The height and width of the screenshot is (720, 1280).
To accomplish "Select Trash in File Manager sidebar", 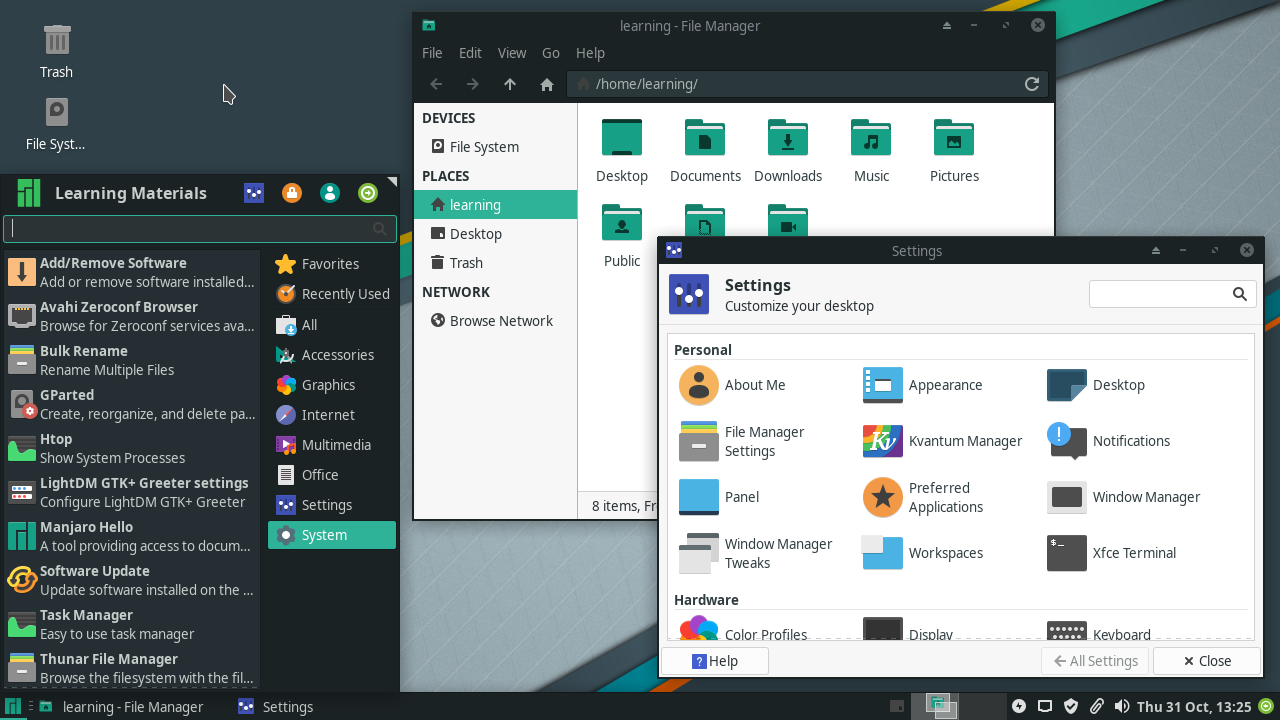I will [496, 263].
